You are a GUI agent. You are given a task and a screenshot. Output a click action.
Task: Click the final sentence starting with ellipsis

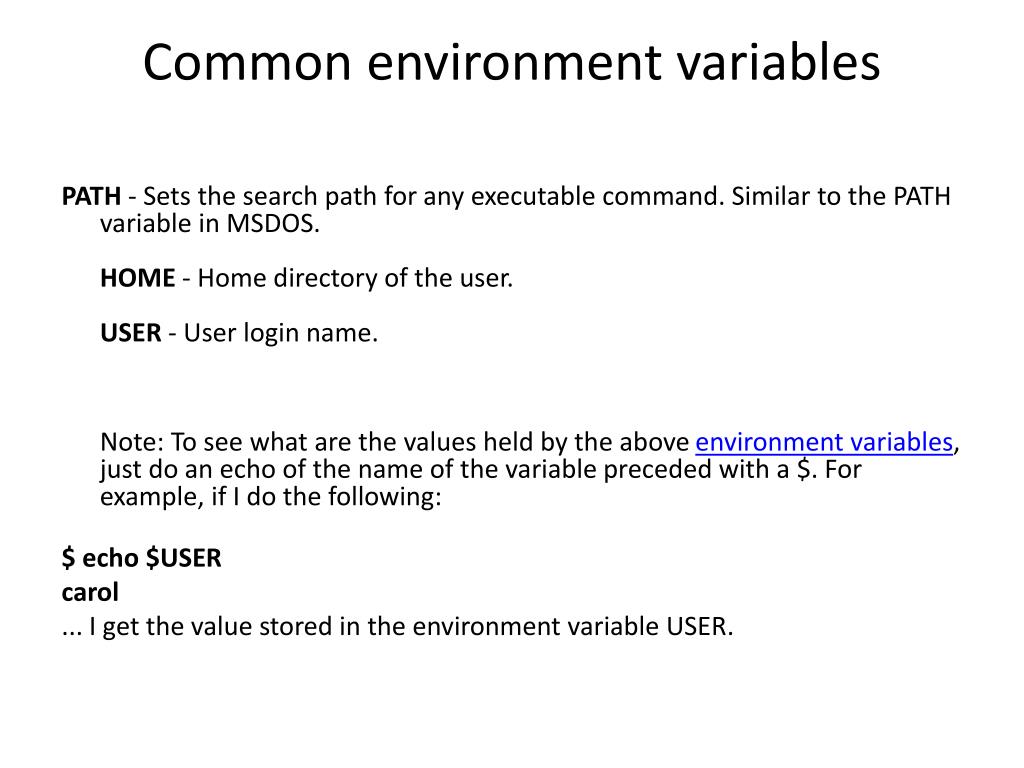click(x=398, y=627)
